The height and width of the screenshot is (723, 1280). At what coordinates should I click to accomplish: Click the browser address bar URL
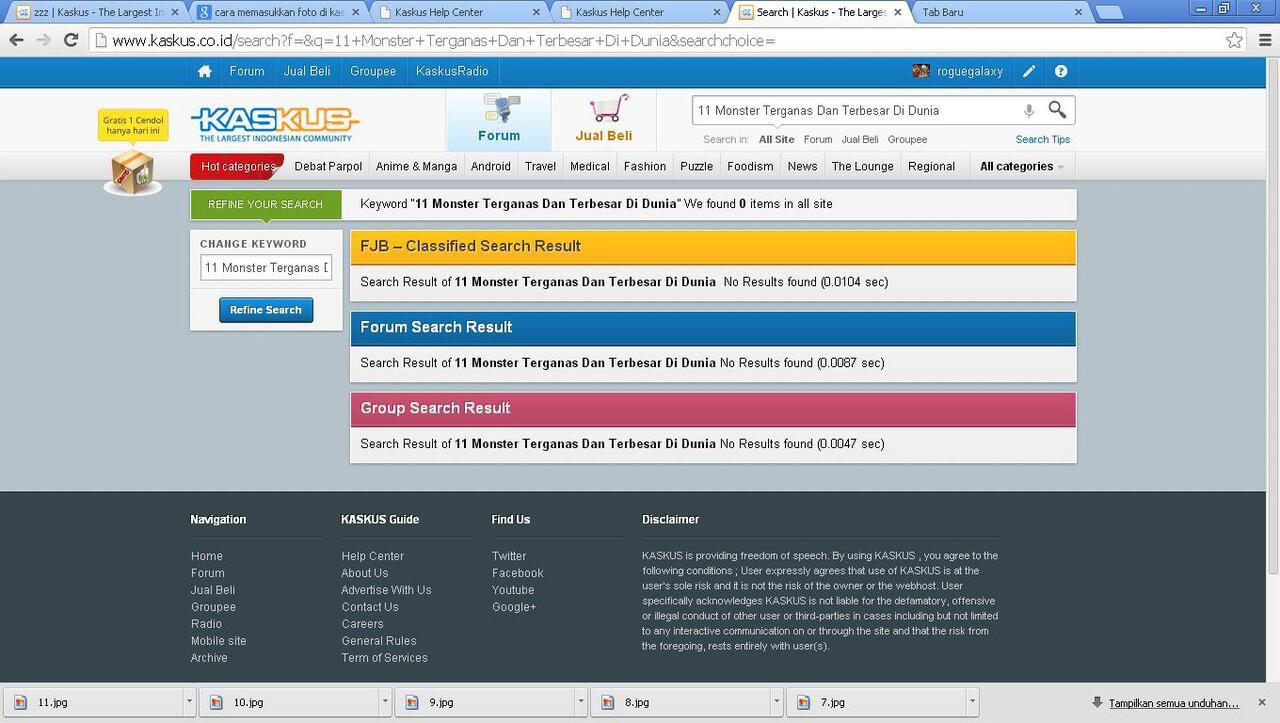(444, 41)
